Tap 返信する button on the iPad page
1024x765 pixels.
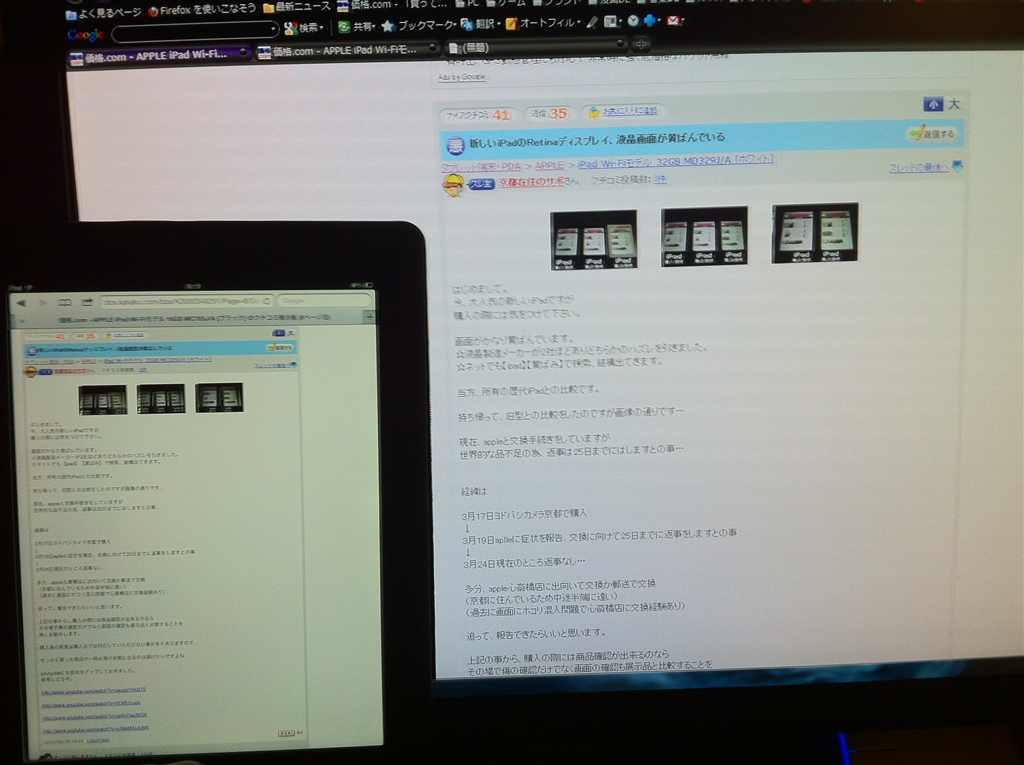280,348
